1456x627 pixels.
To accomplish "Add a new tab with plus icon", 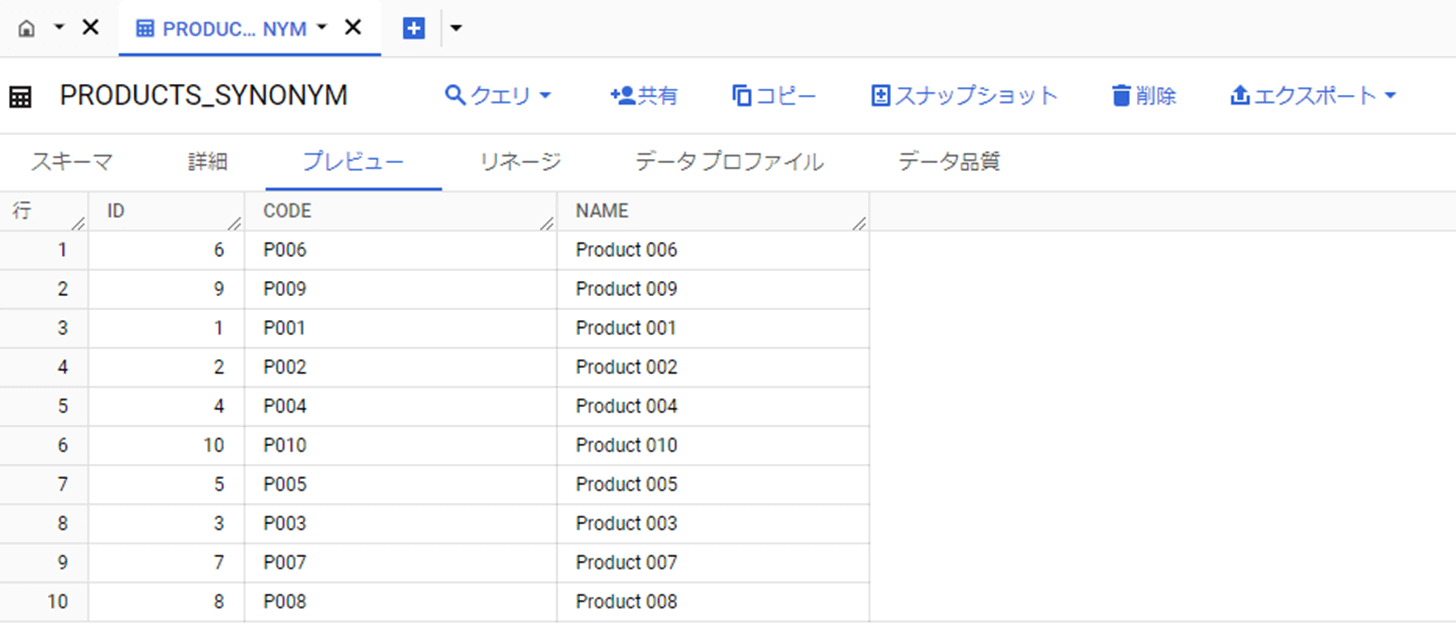I will coord(414,28).
